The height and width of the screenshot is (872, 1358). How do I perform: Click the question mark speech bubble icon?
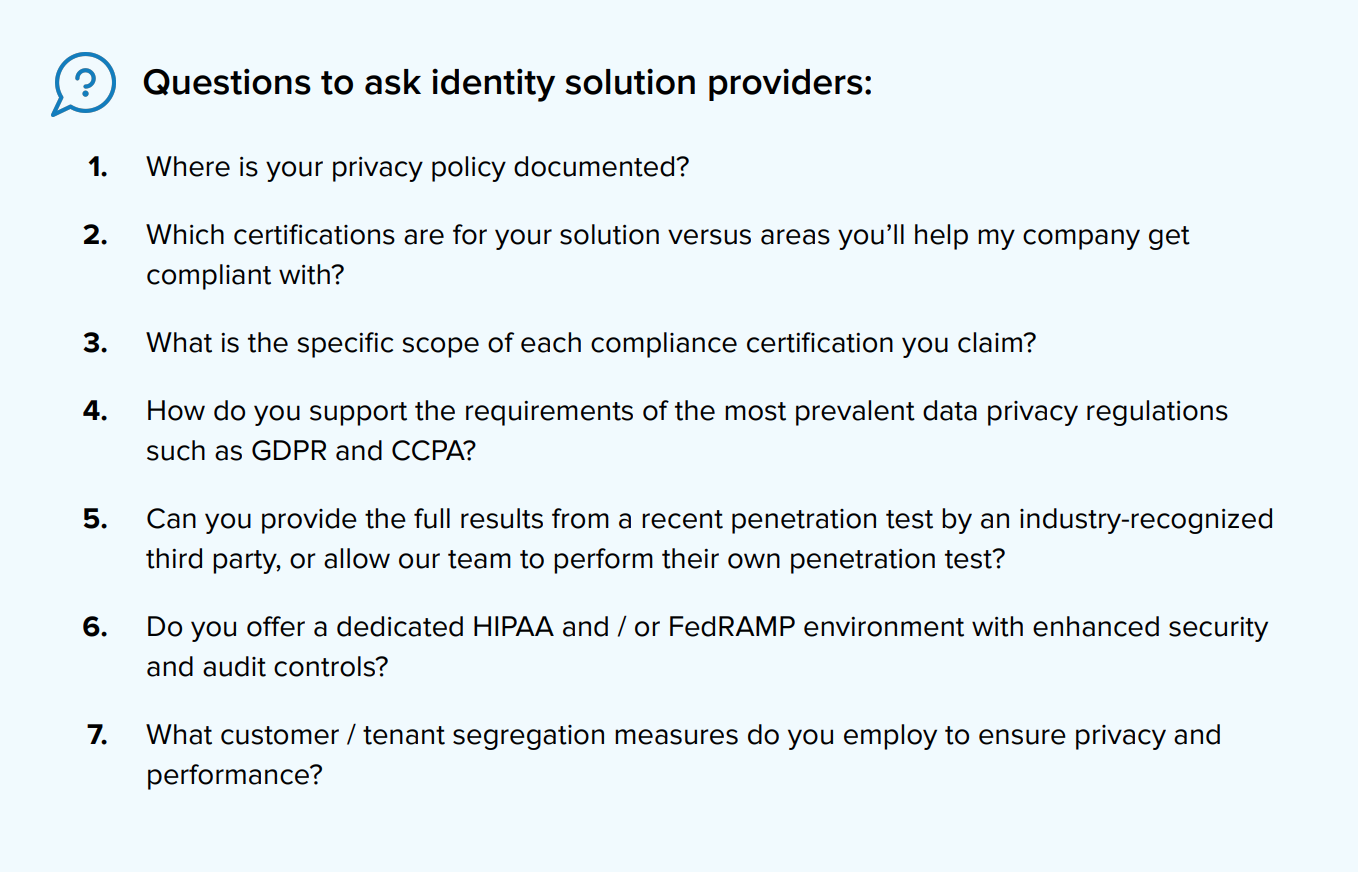point(82,83)
